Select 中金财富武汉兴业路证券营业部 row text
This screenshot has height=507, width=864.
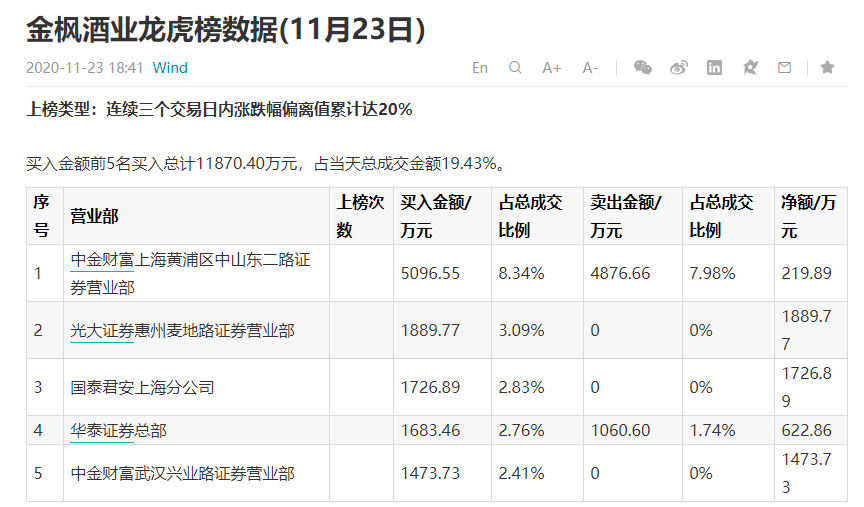pyautogui.click(x=182, y=473)
